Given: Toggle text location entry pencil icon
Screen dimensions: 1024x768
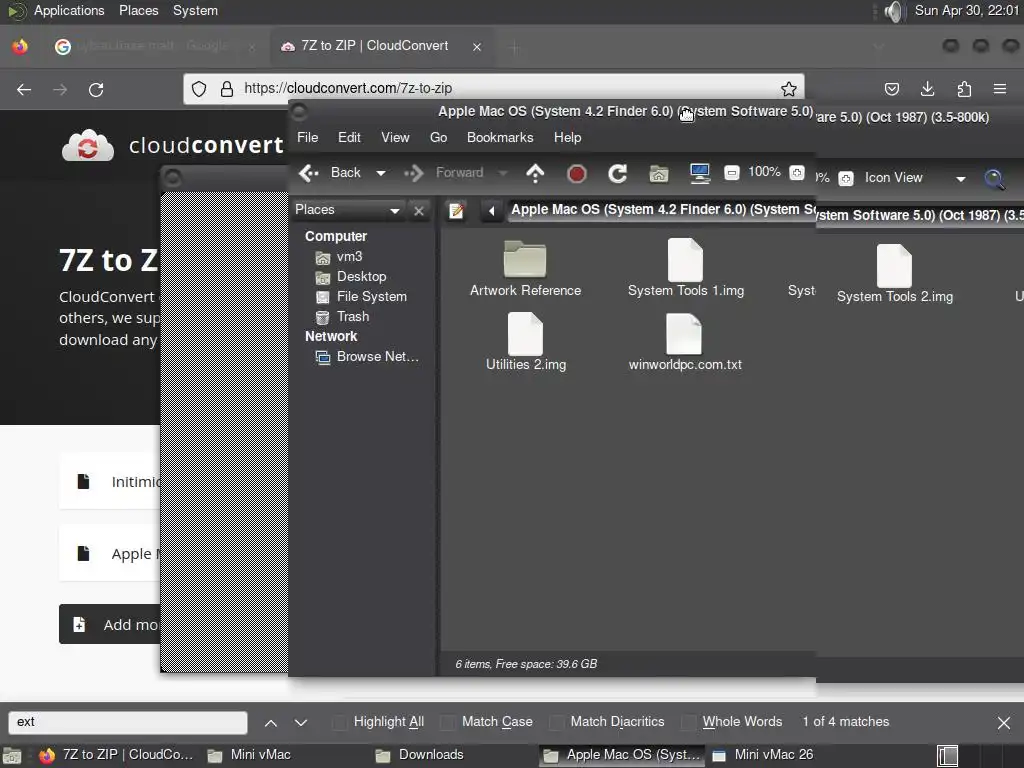Looking at the screenshot, I should [x=456, y=210].
